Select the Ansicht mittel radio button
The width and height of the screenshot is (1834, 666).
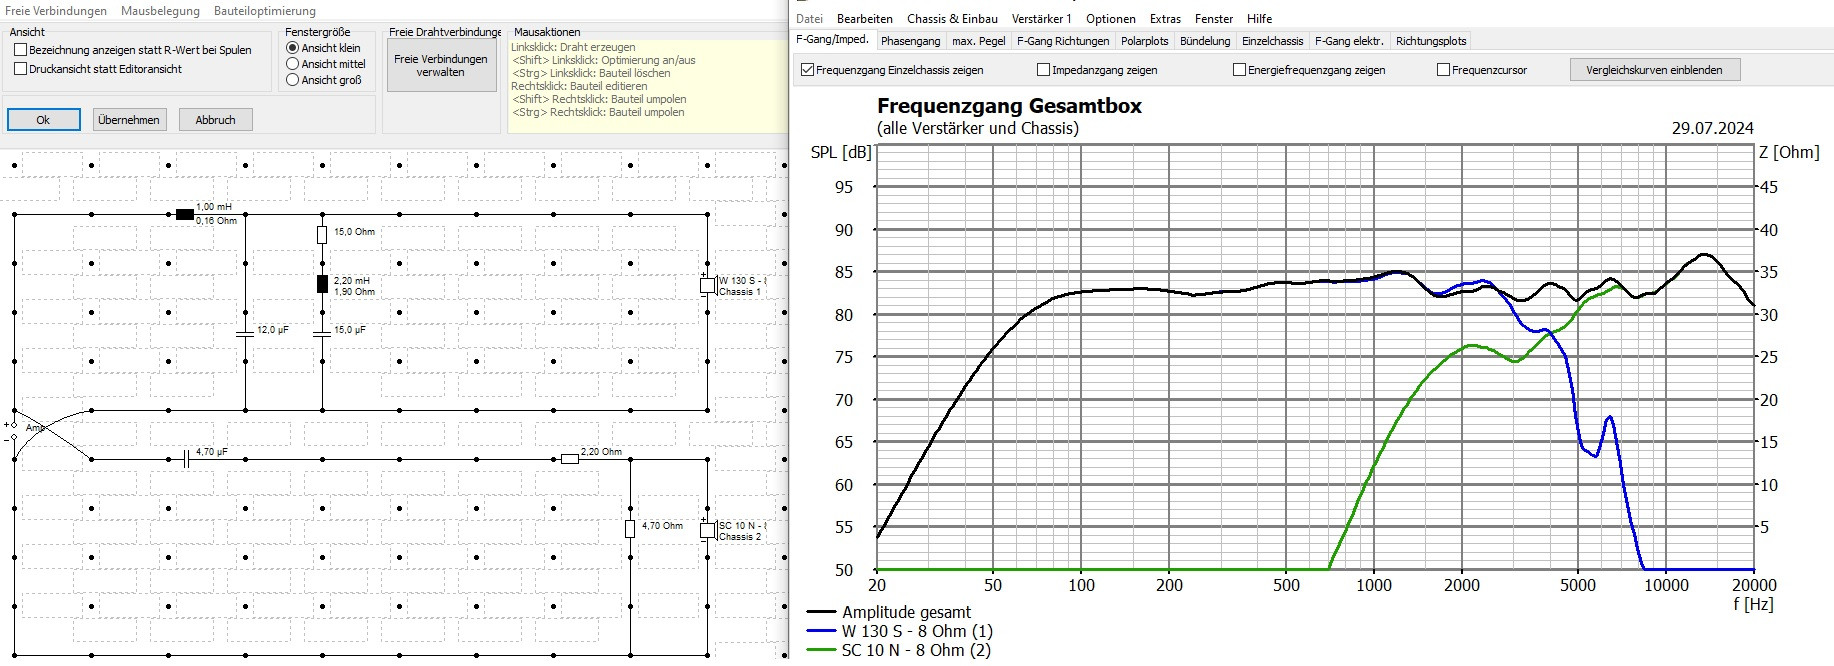point(293,64)
